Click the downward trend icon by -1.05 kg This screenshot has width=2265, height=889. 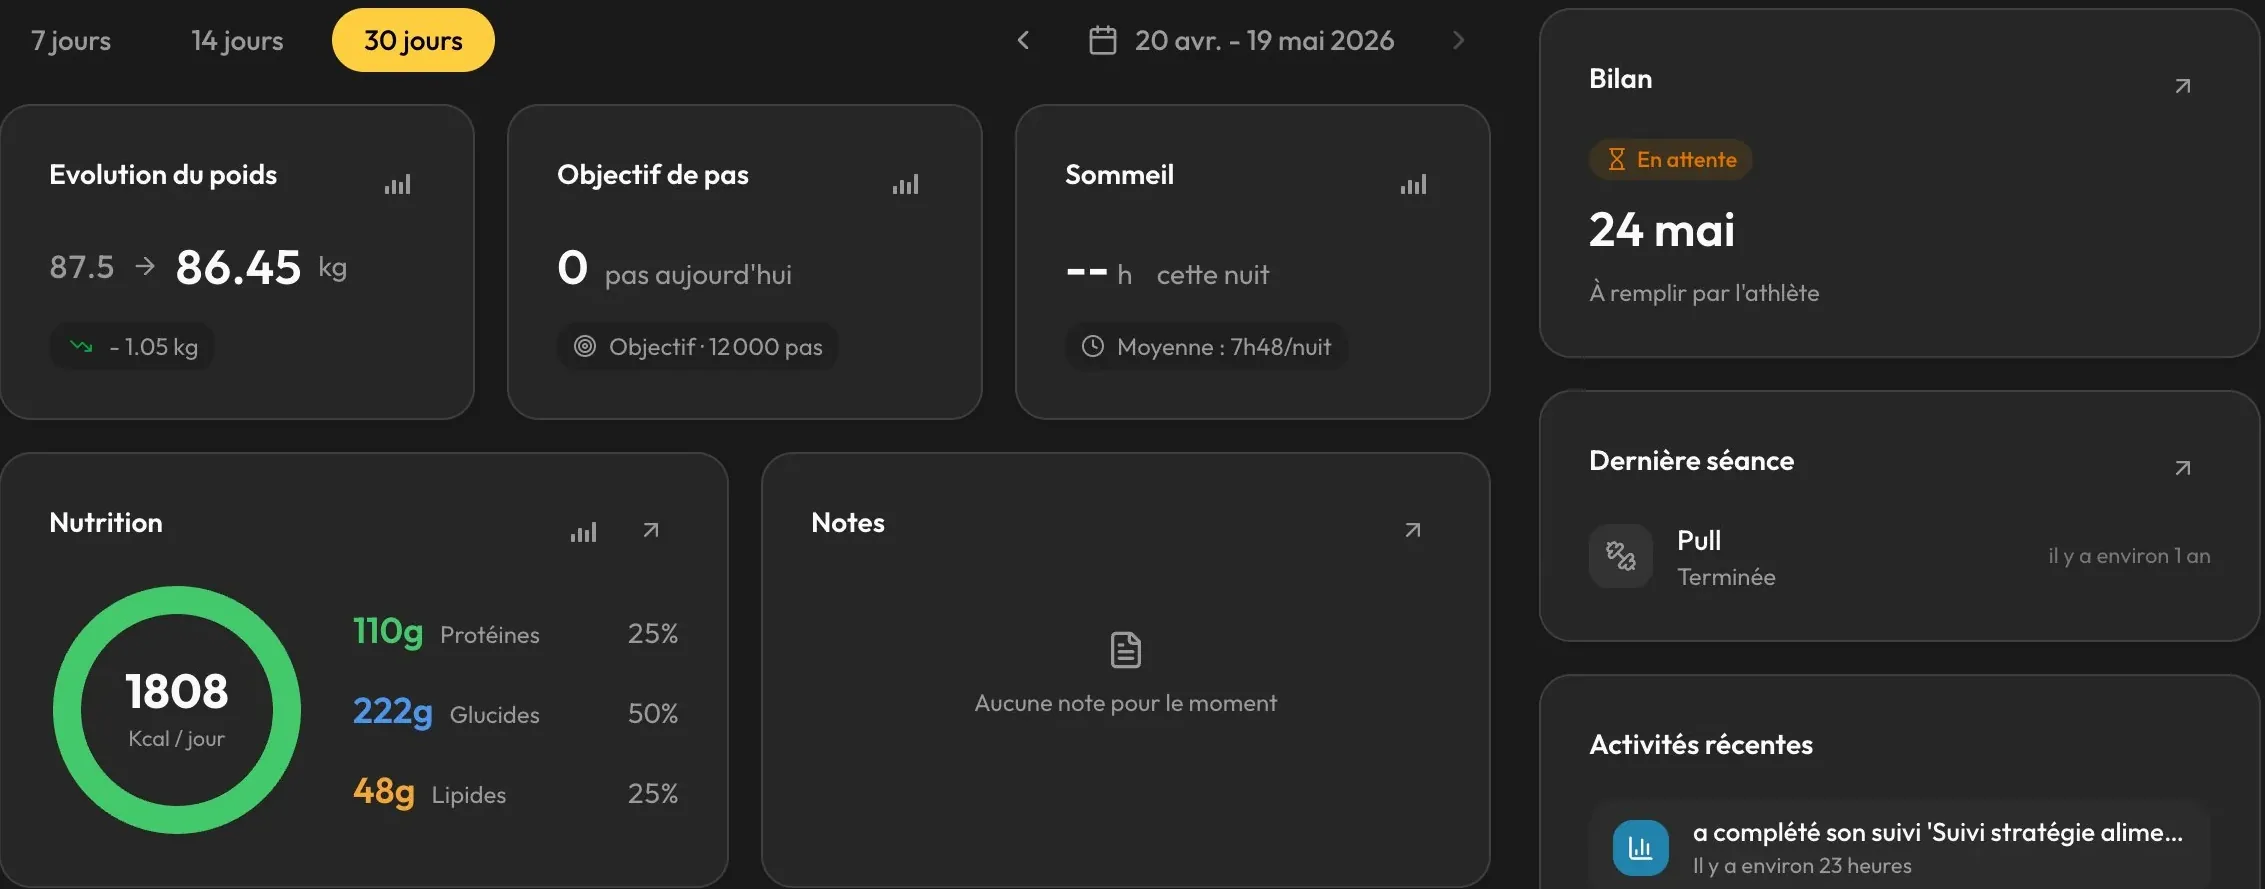coord(81,347)
